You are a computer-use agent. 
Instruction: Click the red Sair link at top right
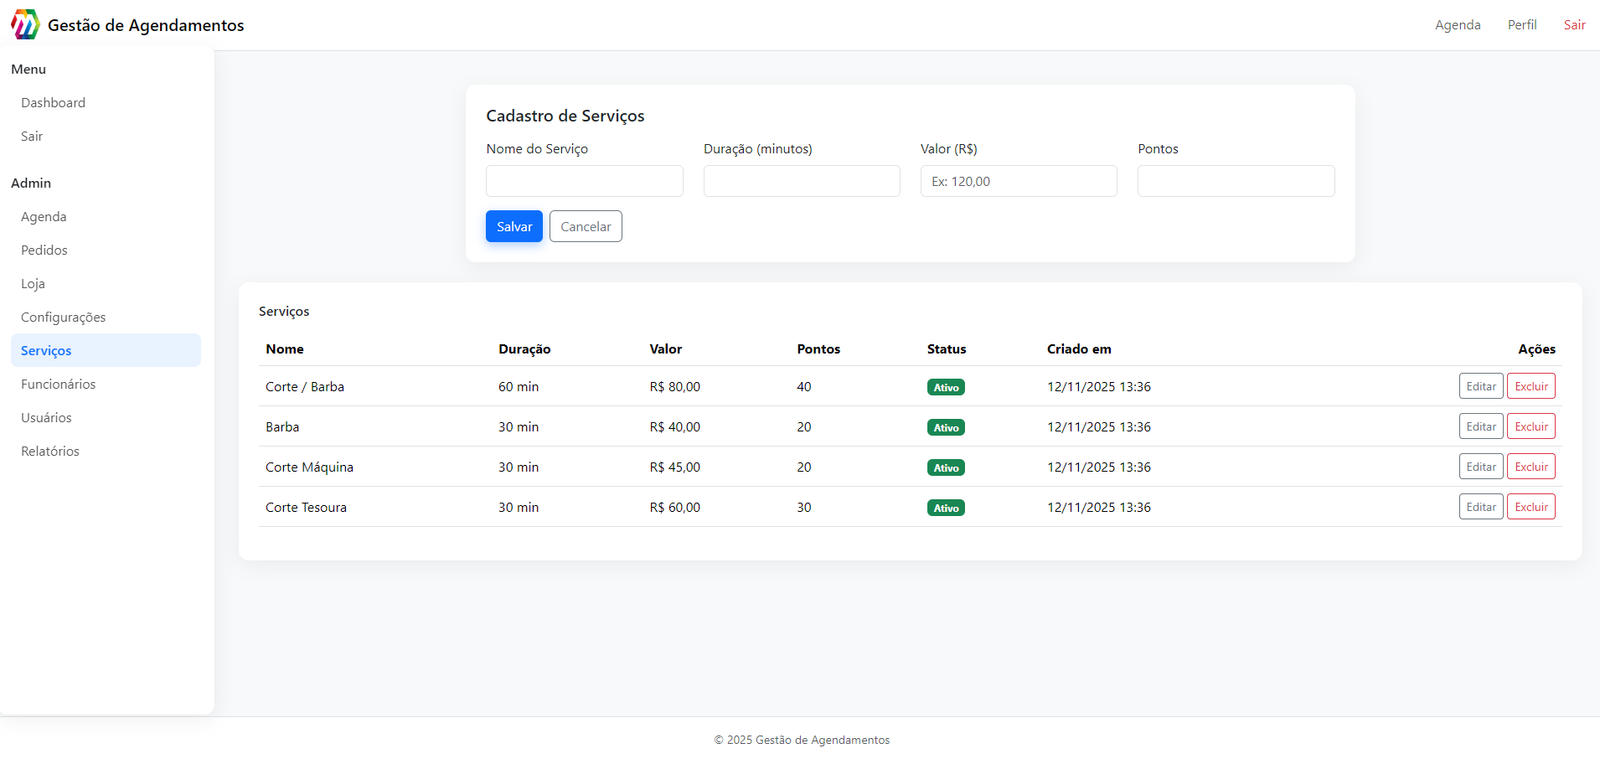click(1574, 25)
